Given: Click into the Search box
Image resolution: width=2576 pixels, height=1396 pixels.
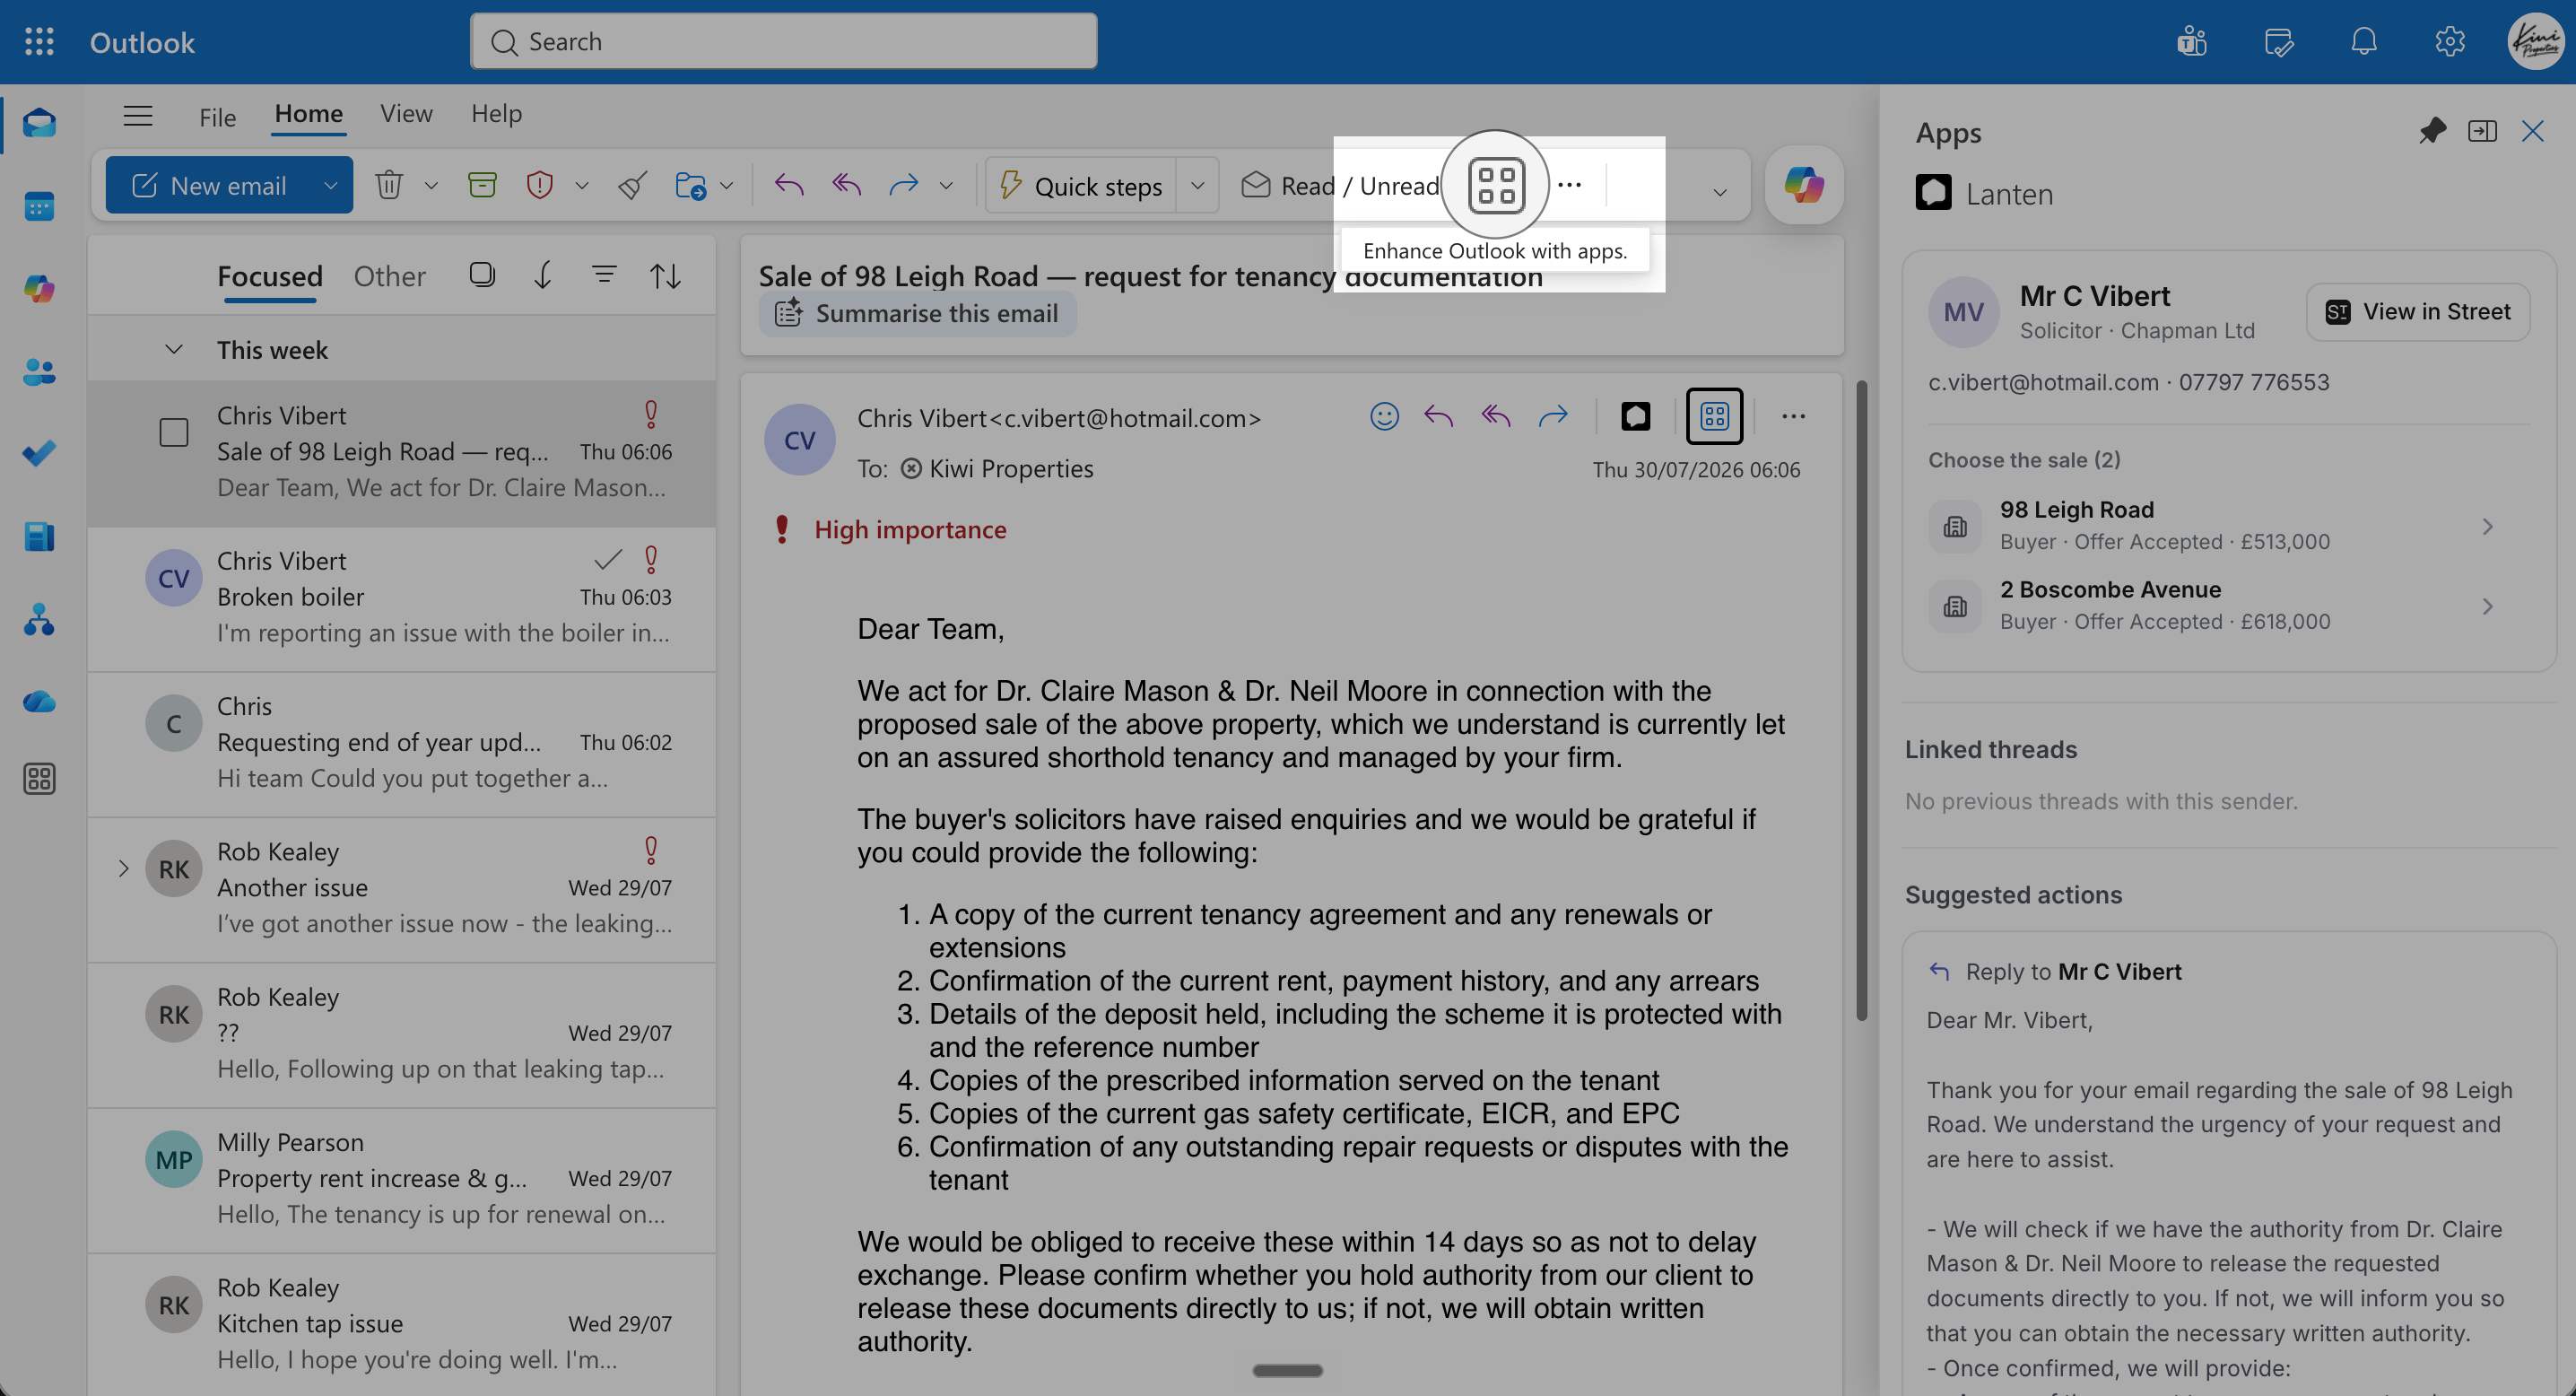Looking at the screenshot, I should [783, 42].
